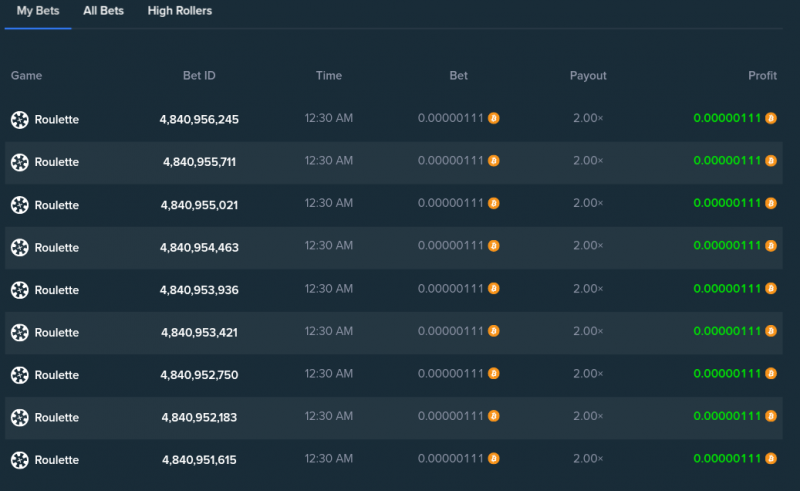Click 2.00× payout in row 4,840,955,021
The width and height of the screenshot is (800, 491).
pos(588,203)
